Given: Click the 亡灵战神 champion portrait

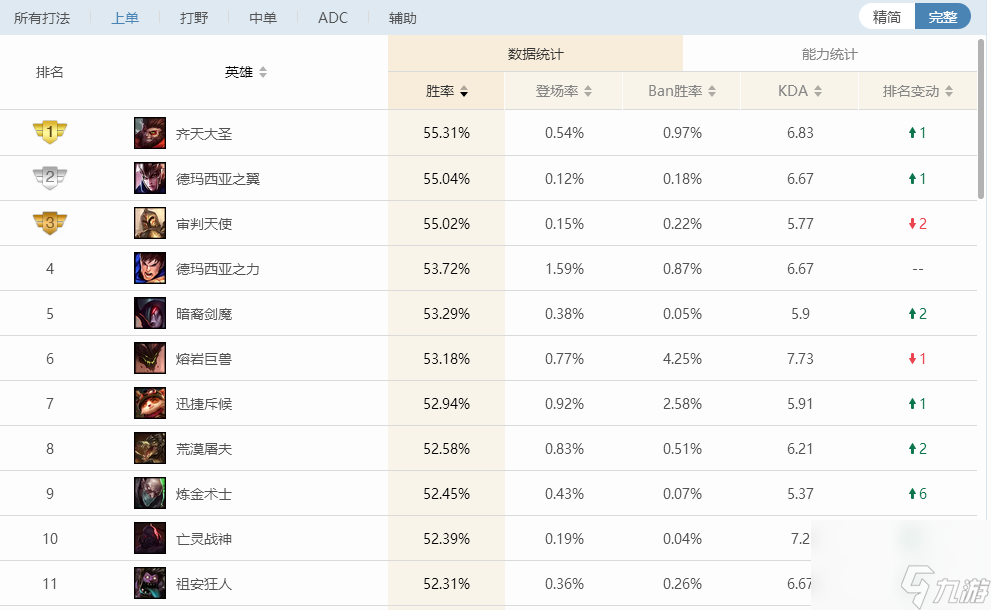Looking at the screenshot, I should tap(150, 539).
